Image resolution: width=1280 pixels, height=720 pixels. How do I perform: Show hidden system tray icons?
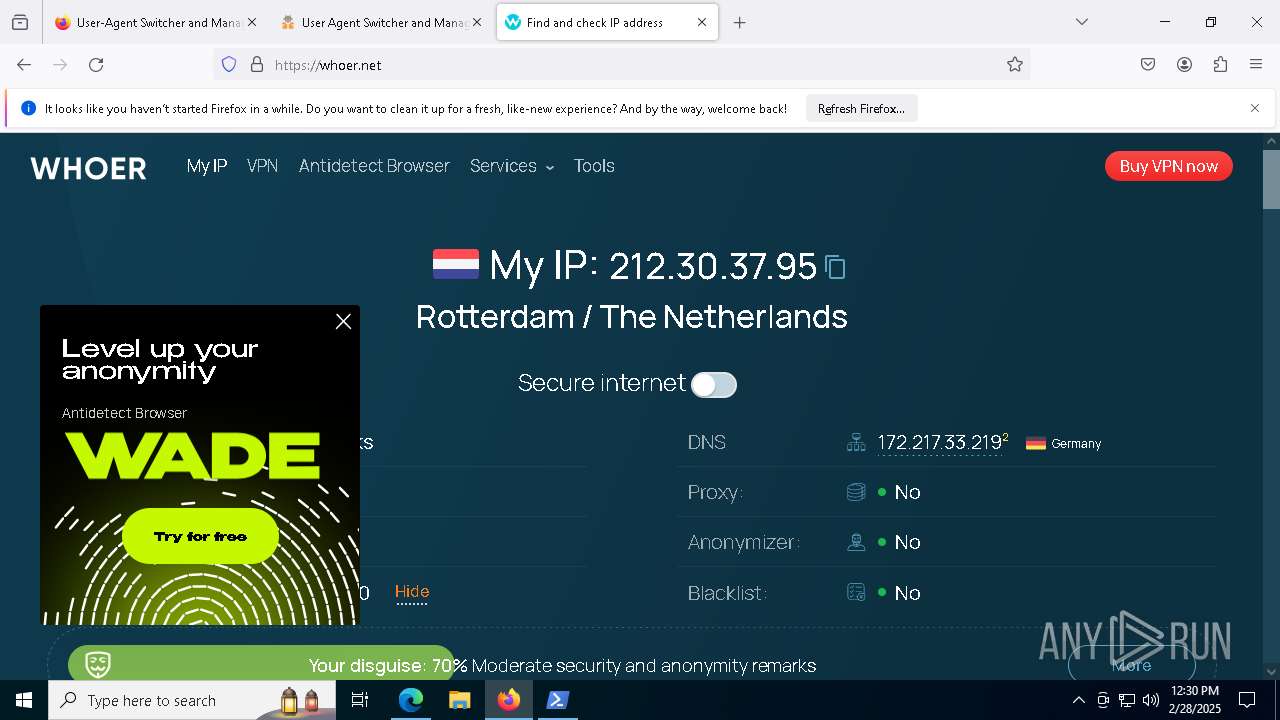(1078, 700)
